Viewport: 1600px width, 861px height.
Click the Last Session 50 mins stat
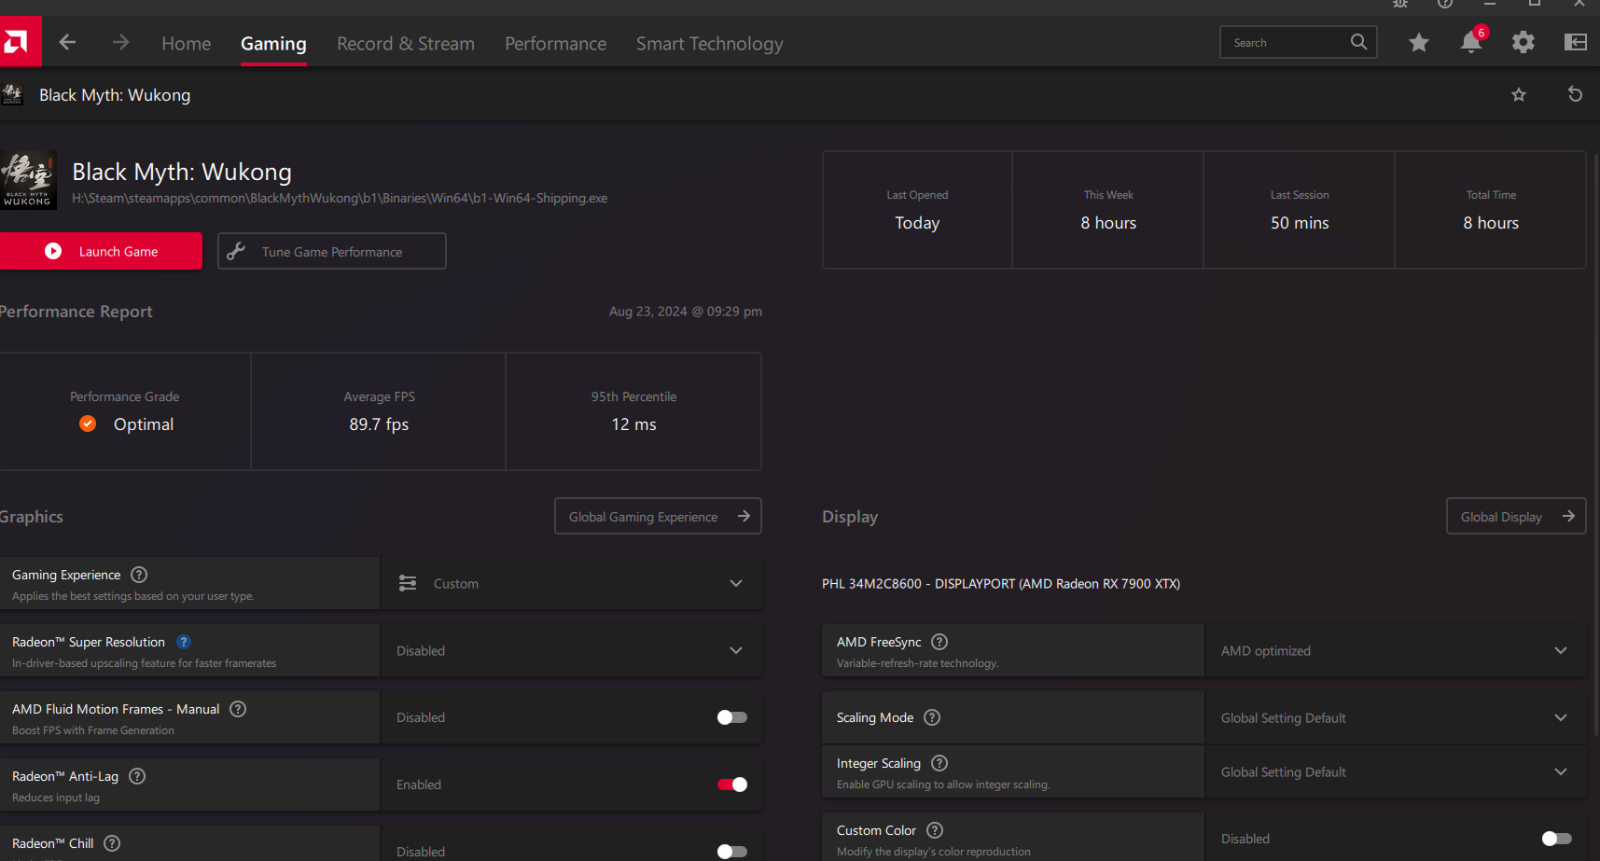pyautogui.click(x=1299, y=210)
